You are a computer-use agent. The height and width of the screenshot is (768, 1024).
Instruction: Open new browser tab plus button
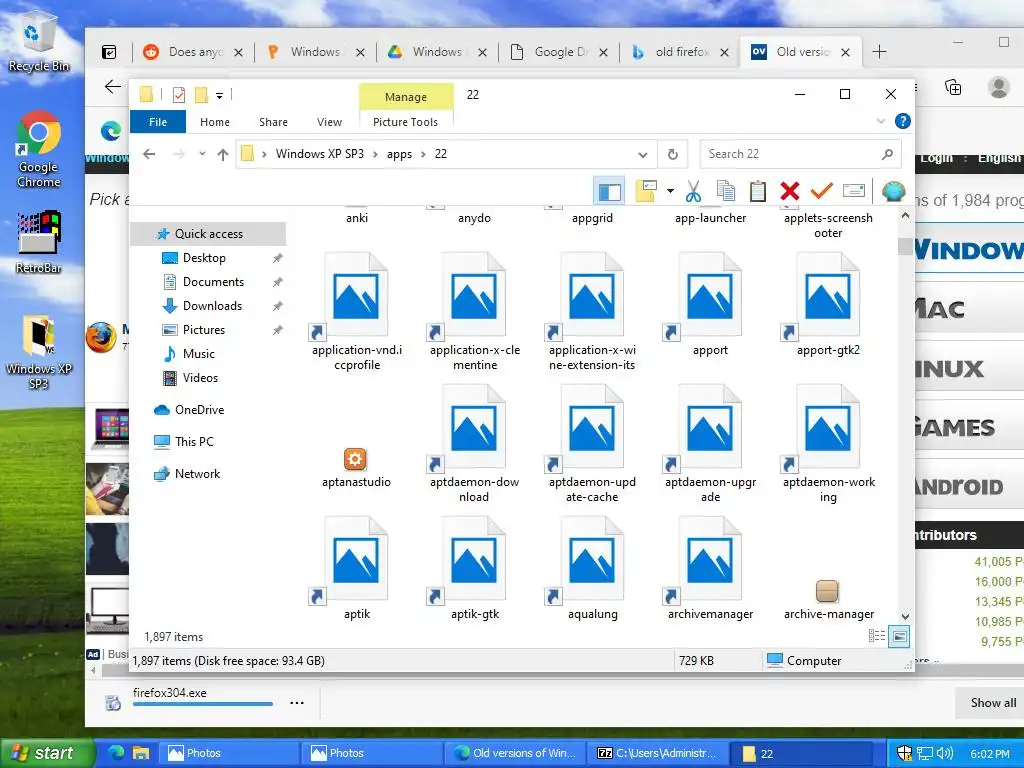880,52
